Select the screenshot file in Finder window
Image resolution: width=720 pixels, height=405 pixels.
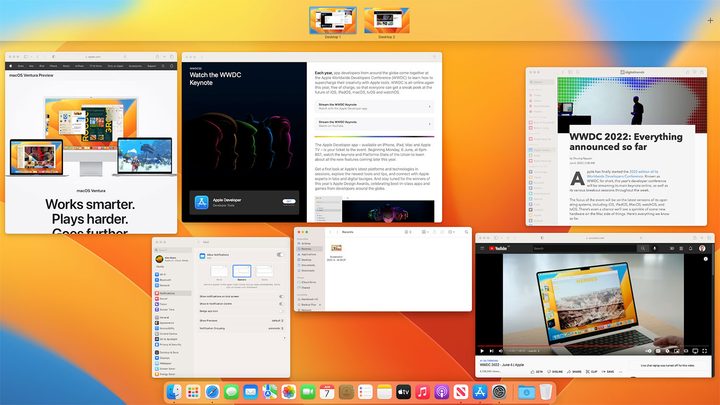[x=336, y=252]
